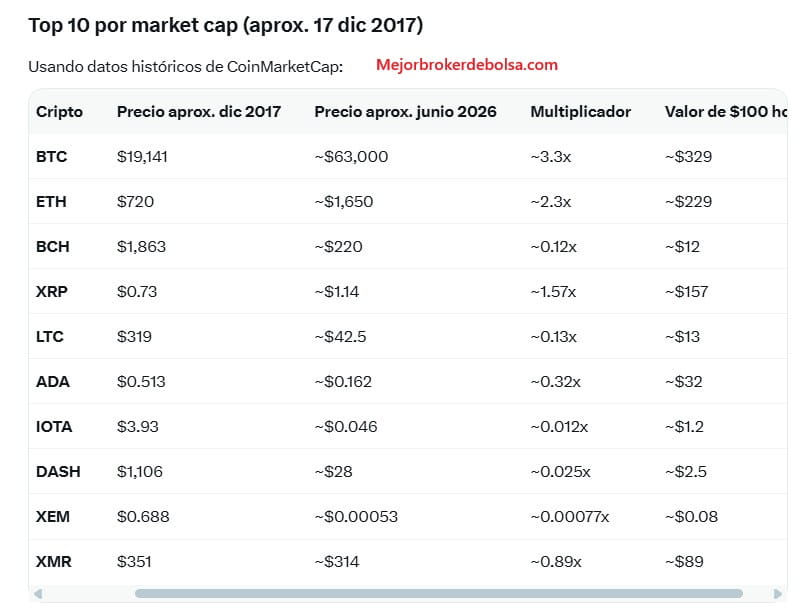This screenshot has width=806, height=615.
Task: Click the right scroll arrow of the table
Action: [x=778, y=594]
